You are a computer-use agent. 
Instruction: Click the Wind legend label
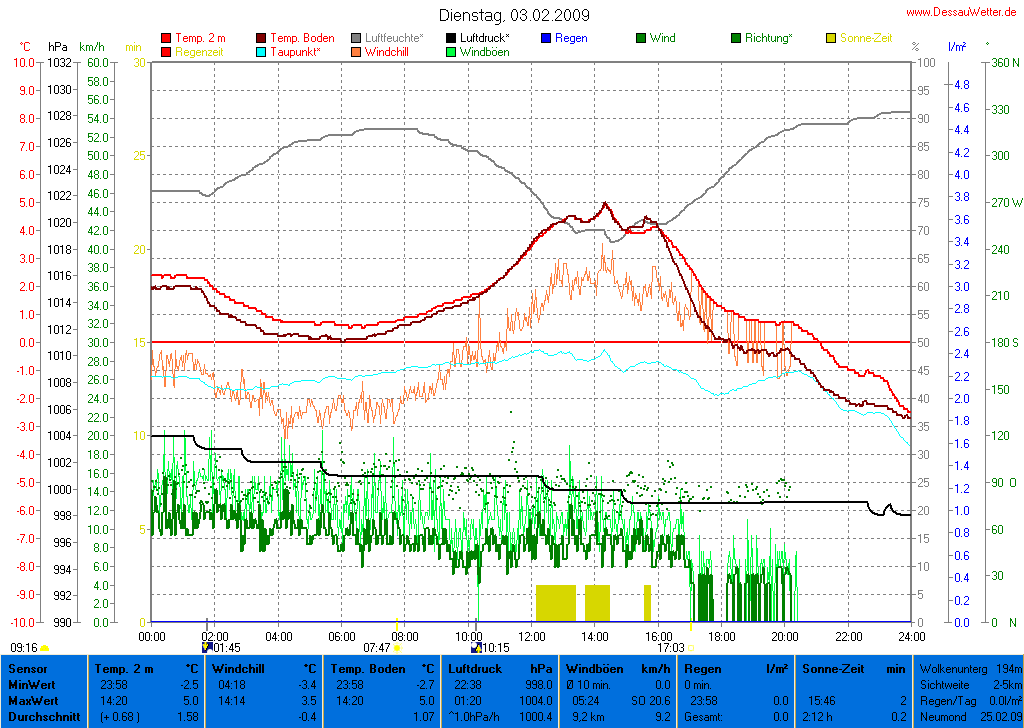click(662, 38)
